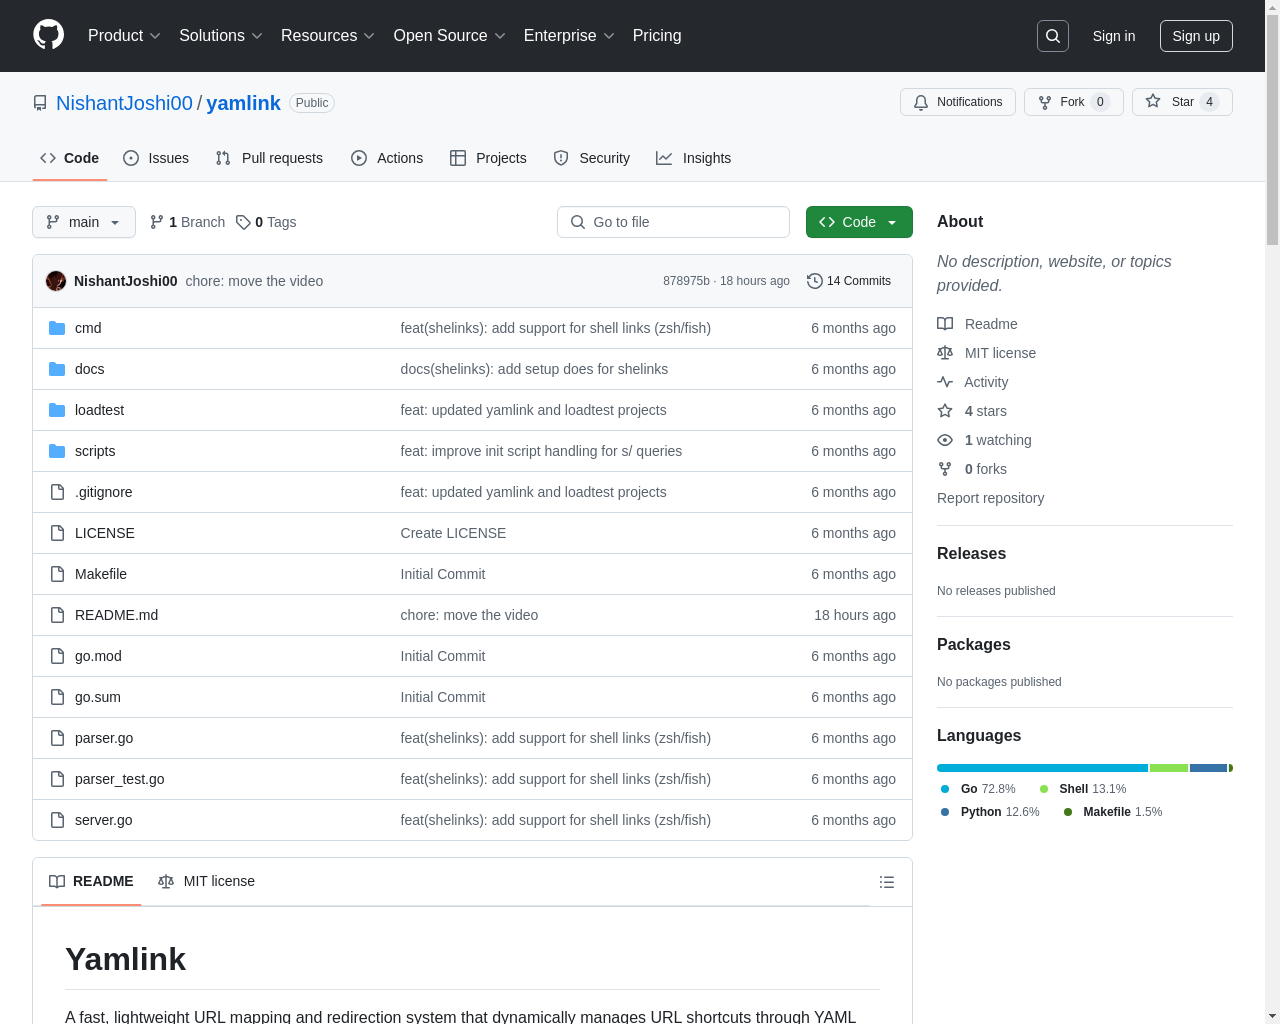Click Python language segment in bar

[1208, 768]
